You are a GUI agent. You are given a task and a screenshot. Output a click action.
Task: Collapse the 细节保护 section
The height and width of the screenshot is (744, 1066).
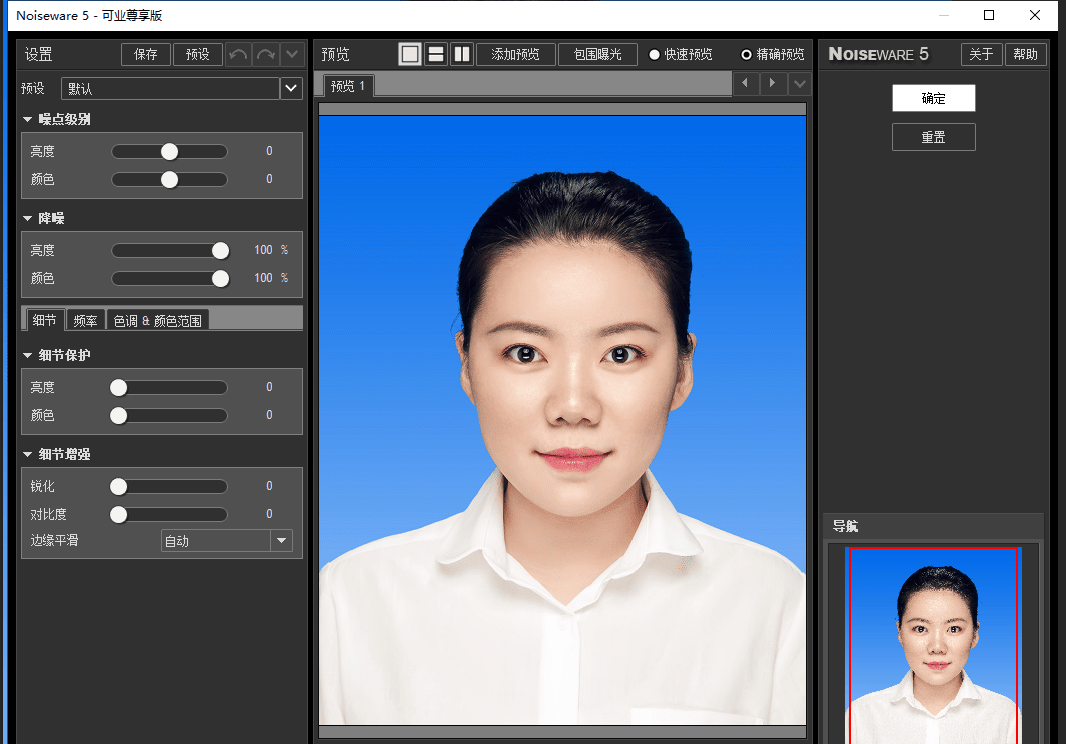coord(27,355)
